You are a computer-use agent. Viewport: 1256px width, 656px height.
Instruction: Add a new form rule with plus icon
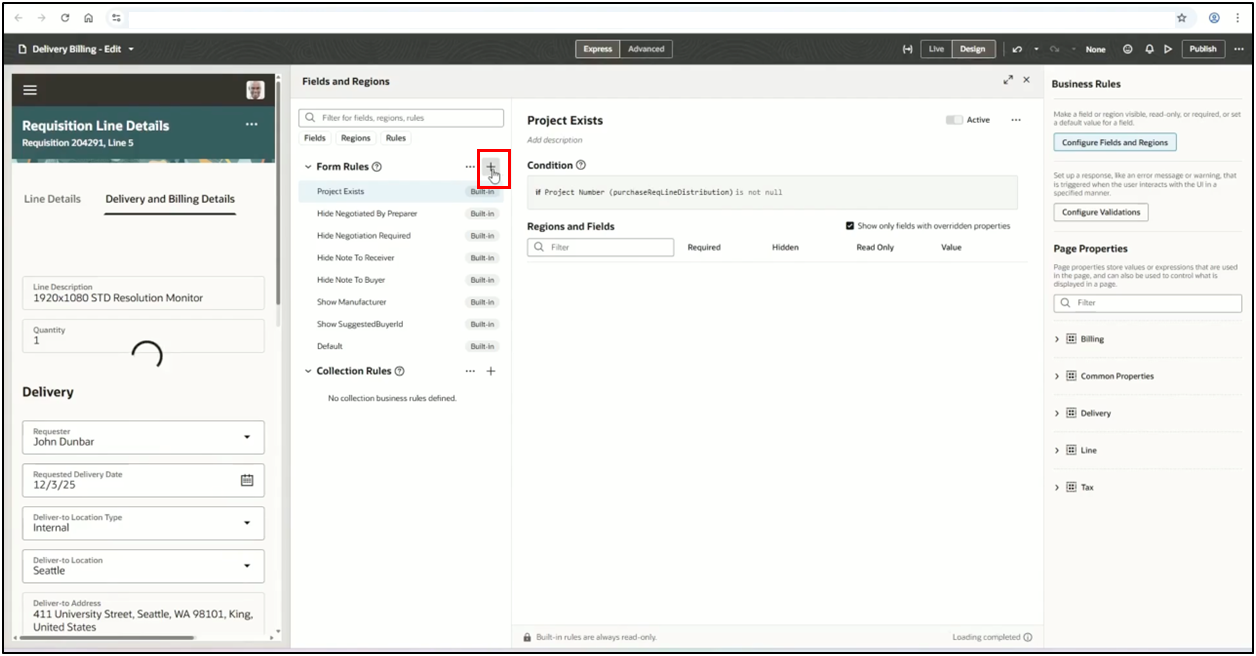pyautogui.click(x=491, y=167)
